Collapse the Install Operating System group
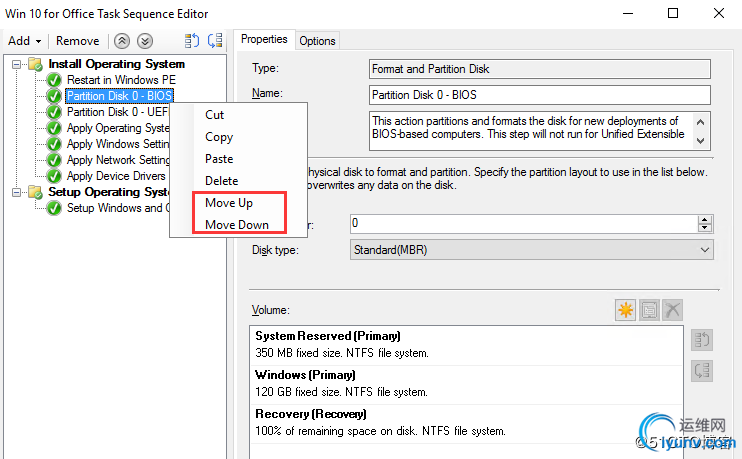The height and width of the screenshot is (459, 742). pos(17,64)
